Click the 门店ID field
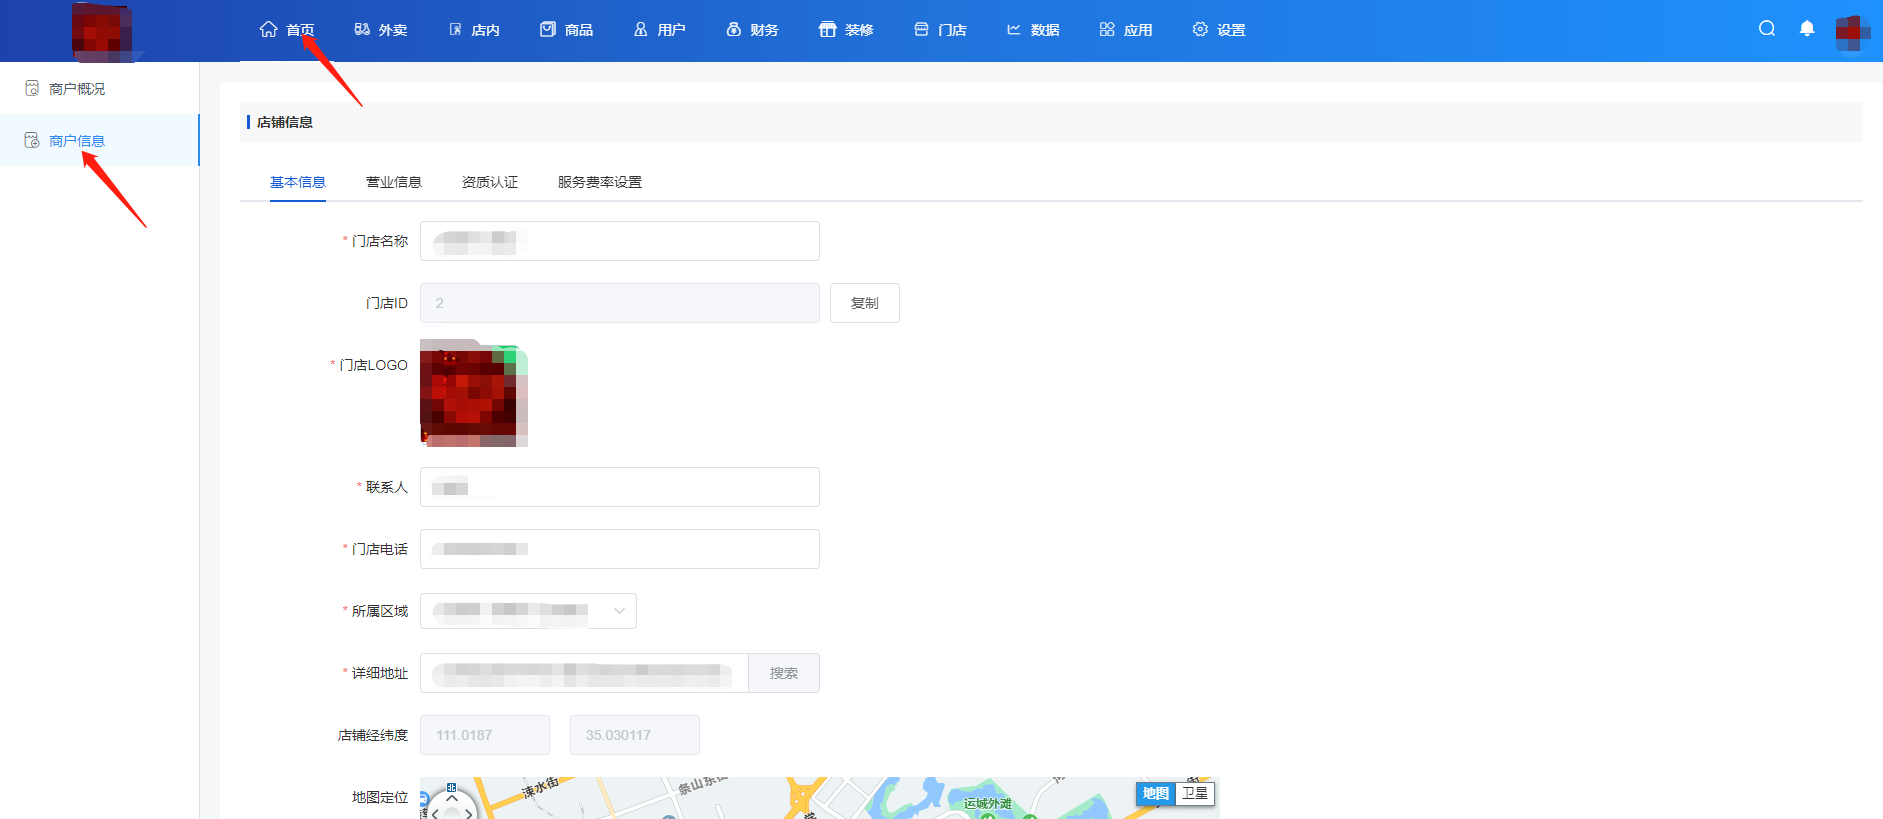The image size is (1883, 819). click(x=620, y=303)
